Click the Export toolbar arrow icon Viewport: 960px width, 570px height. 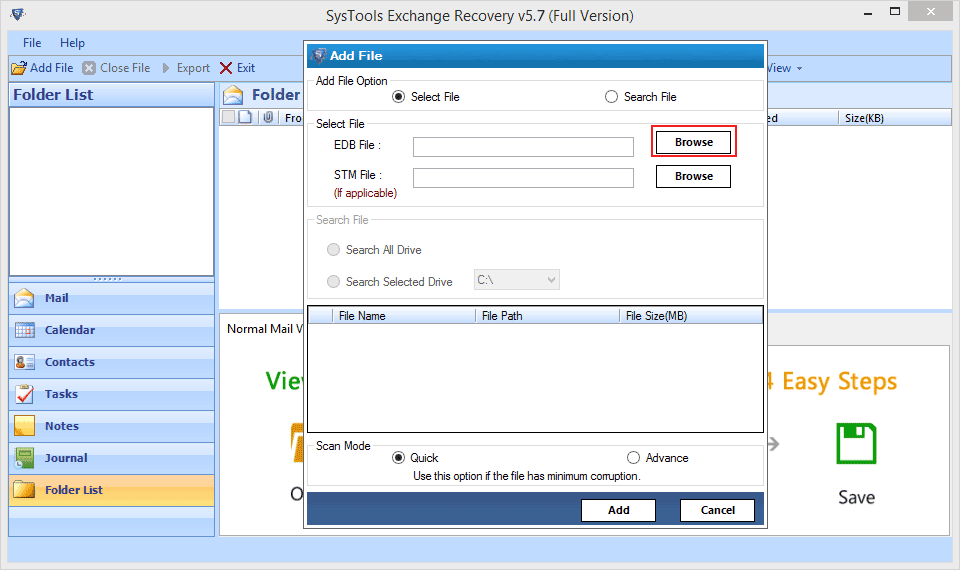tap(166, 68)
